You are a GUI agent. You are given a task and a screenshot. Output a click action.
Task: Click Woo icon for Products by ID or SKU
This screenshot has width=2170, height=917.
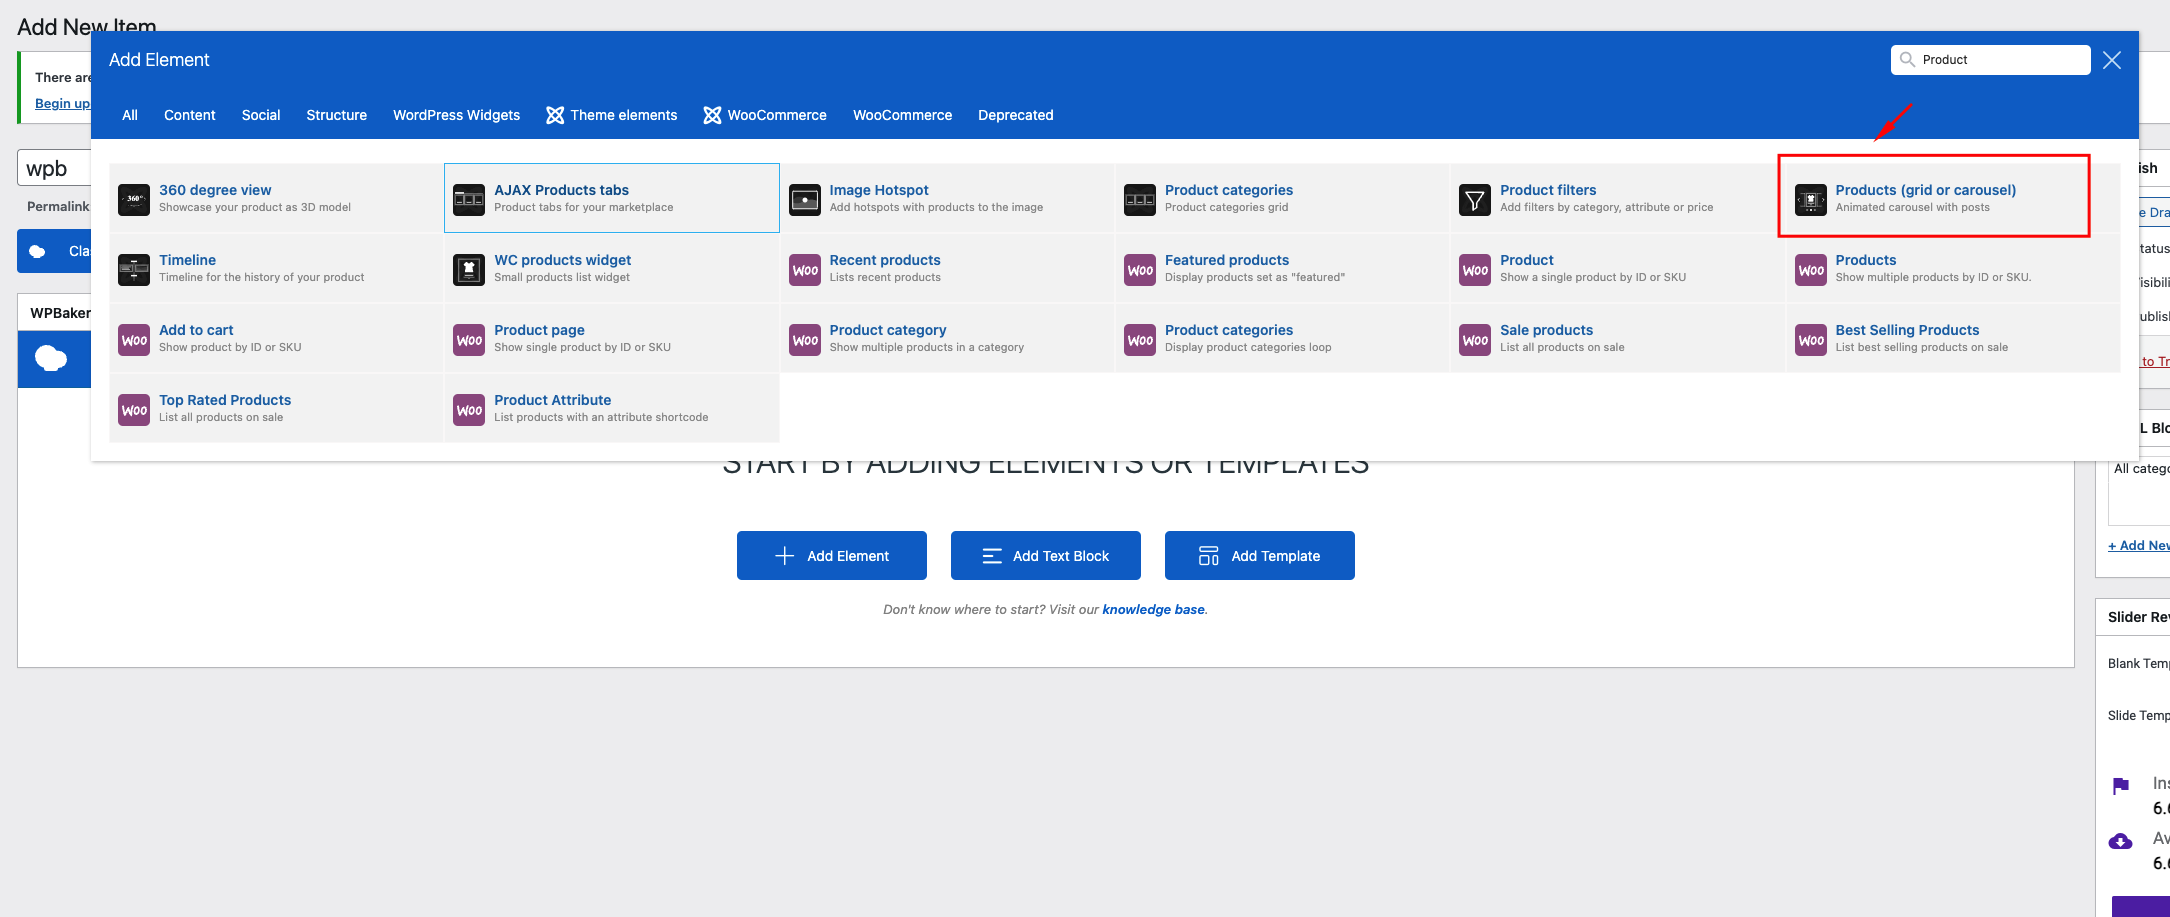click(1811, 269)
